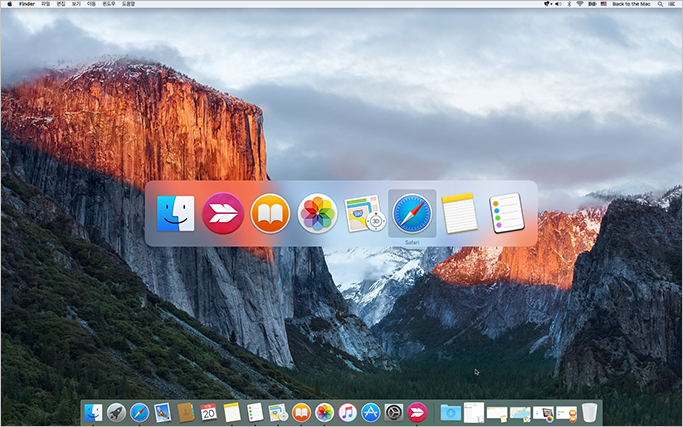Open the 파일 menu
Image resolution: width=683 pixels, height=427 pixels.
pyautogui.click(x=45, y=4)
